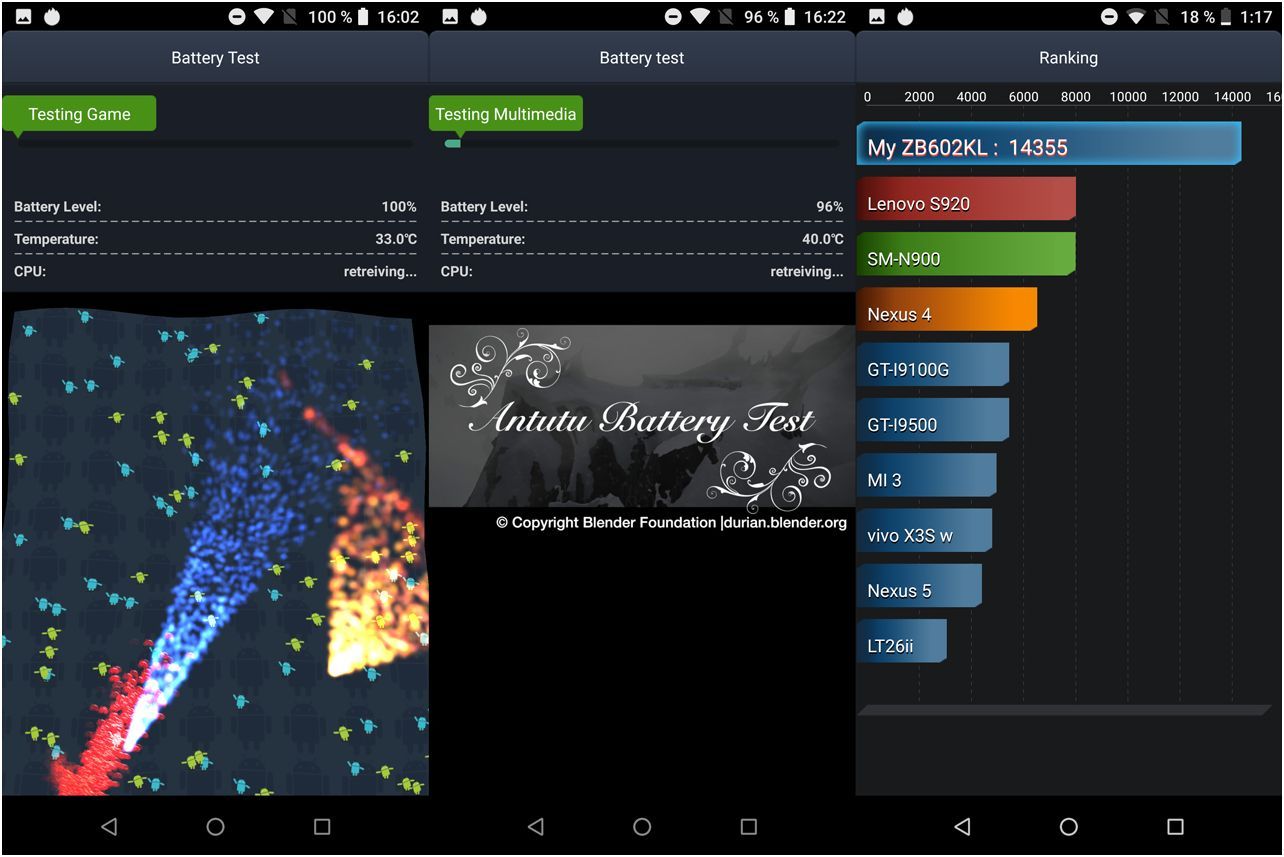1284x857 pixels.
Task: Click the Antutu Battery Test video banner
Action: point(642,415)
